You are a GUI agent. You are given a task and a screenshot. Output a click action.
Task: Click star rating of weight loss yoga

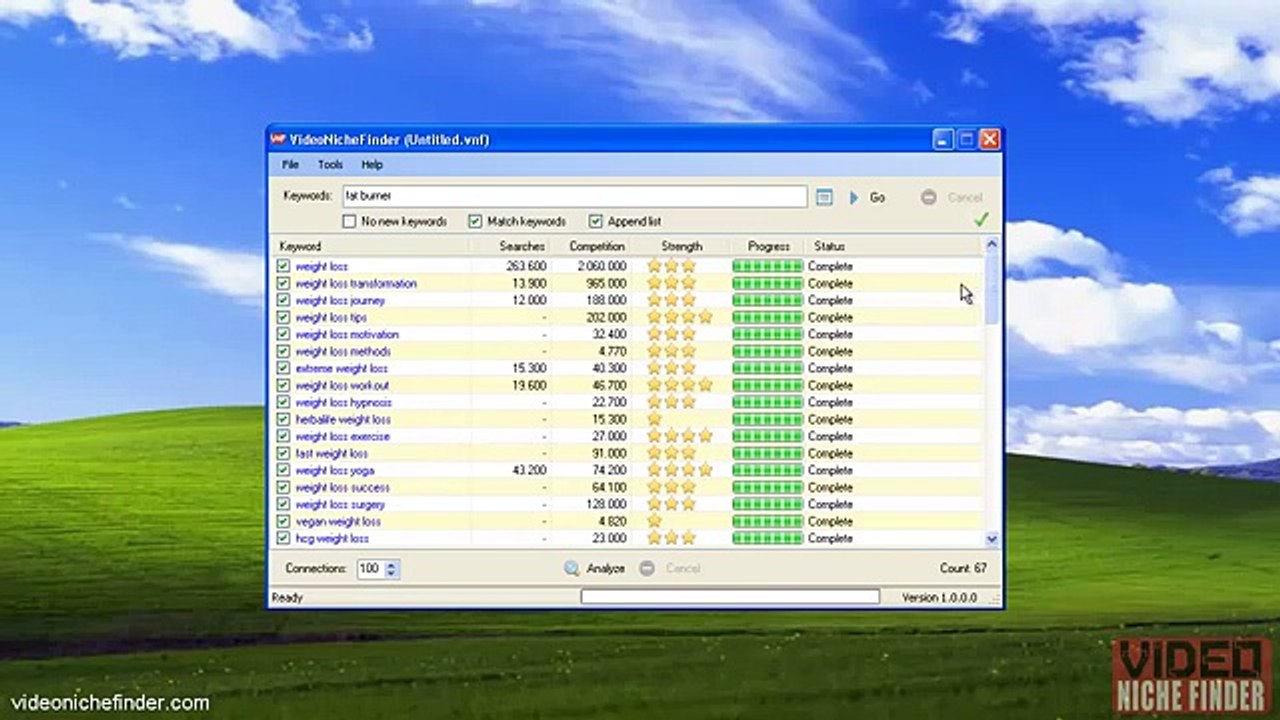pyautogui.click(x=680, y=470)
